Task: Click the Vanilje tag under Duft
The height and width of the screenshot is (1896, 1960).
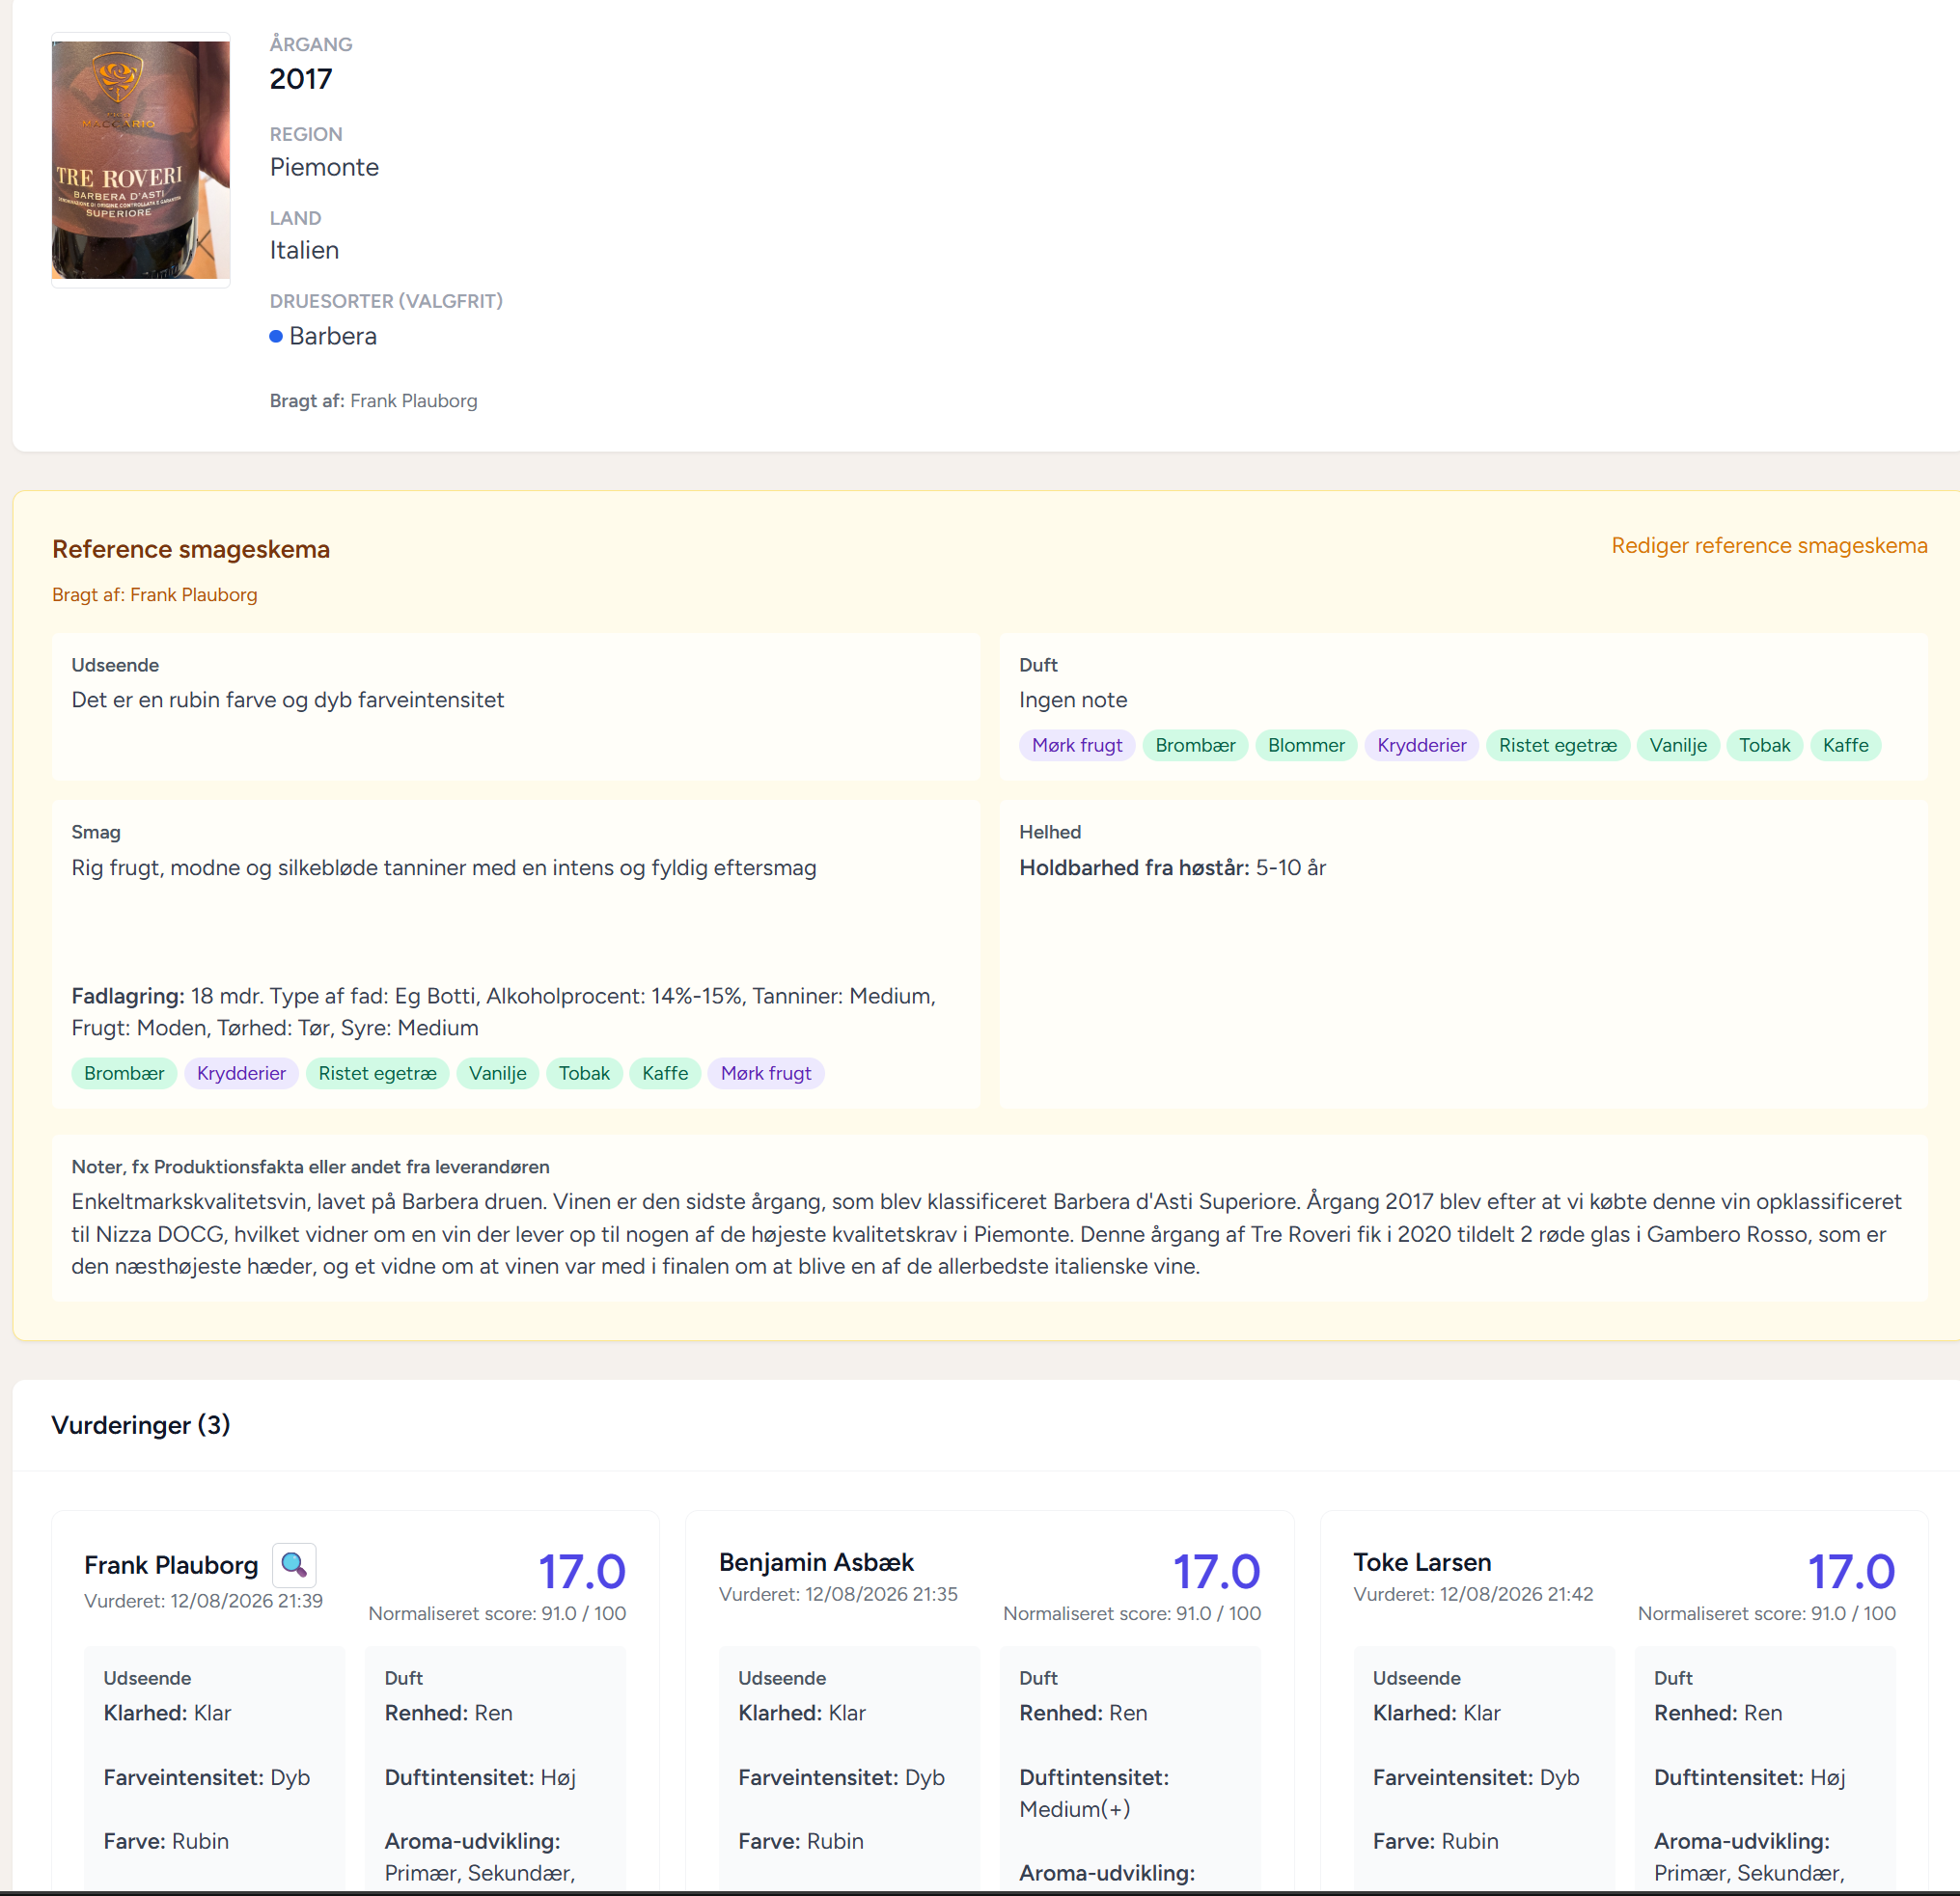Action: [x=1678, y=746]
